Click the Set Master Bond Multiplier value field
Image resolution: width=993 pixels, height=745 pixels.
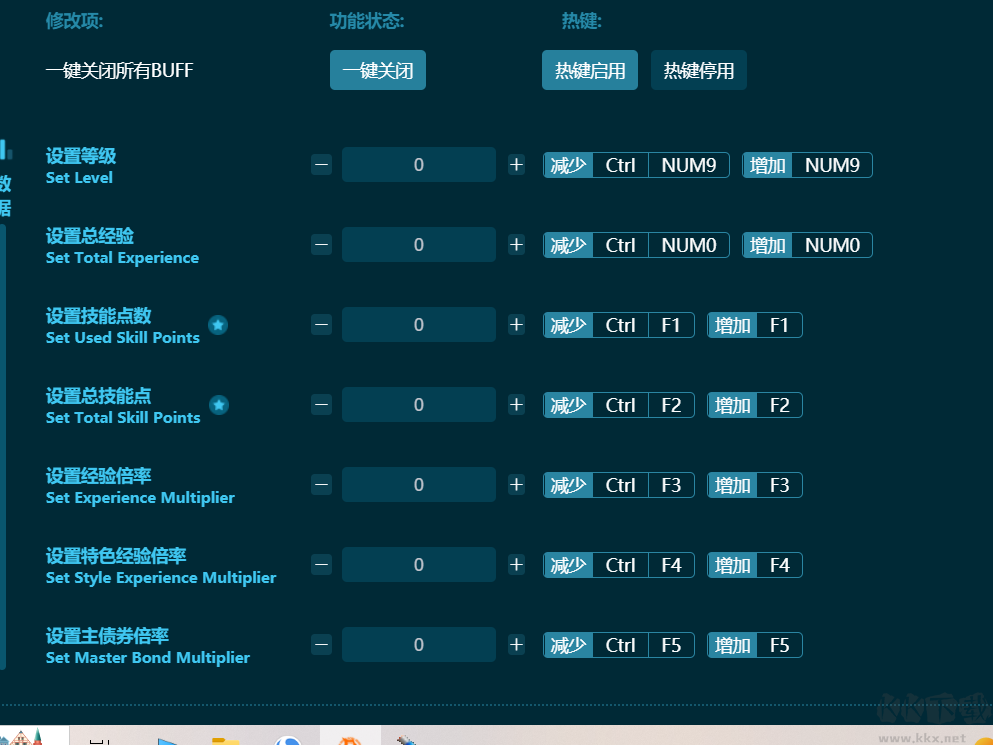pos(419,644)
